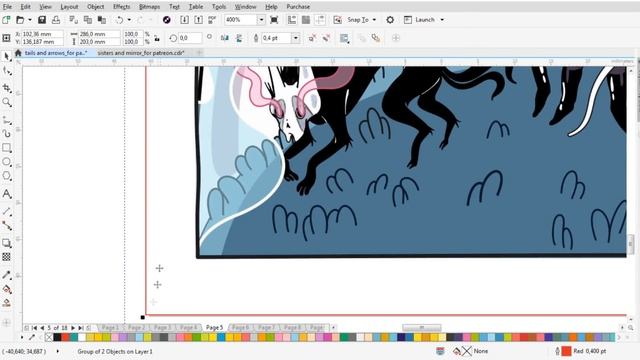Click the Undo arrow icon
640x360 pixels.
[119, 20]
